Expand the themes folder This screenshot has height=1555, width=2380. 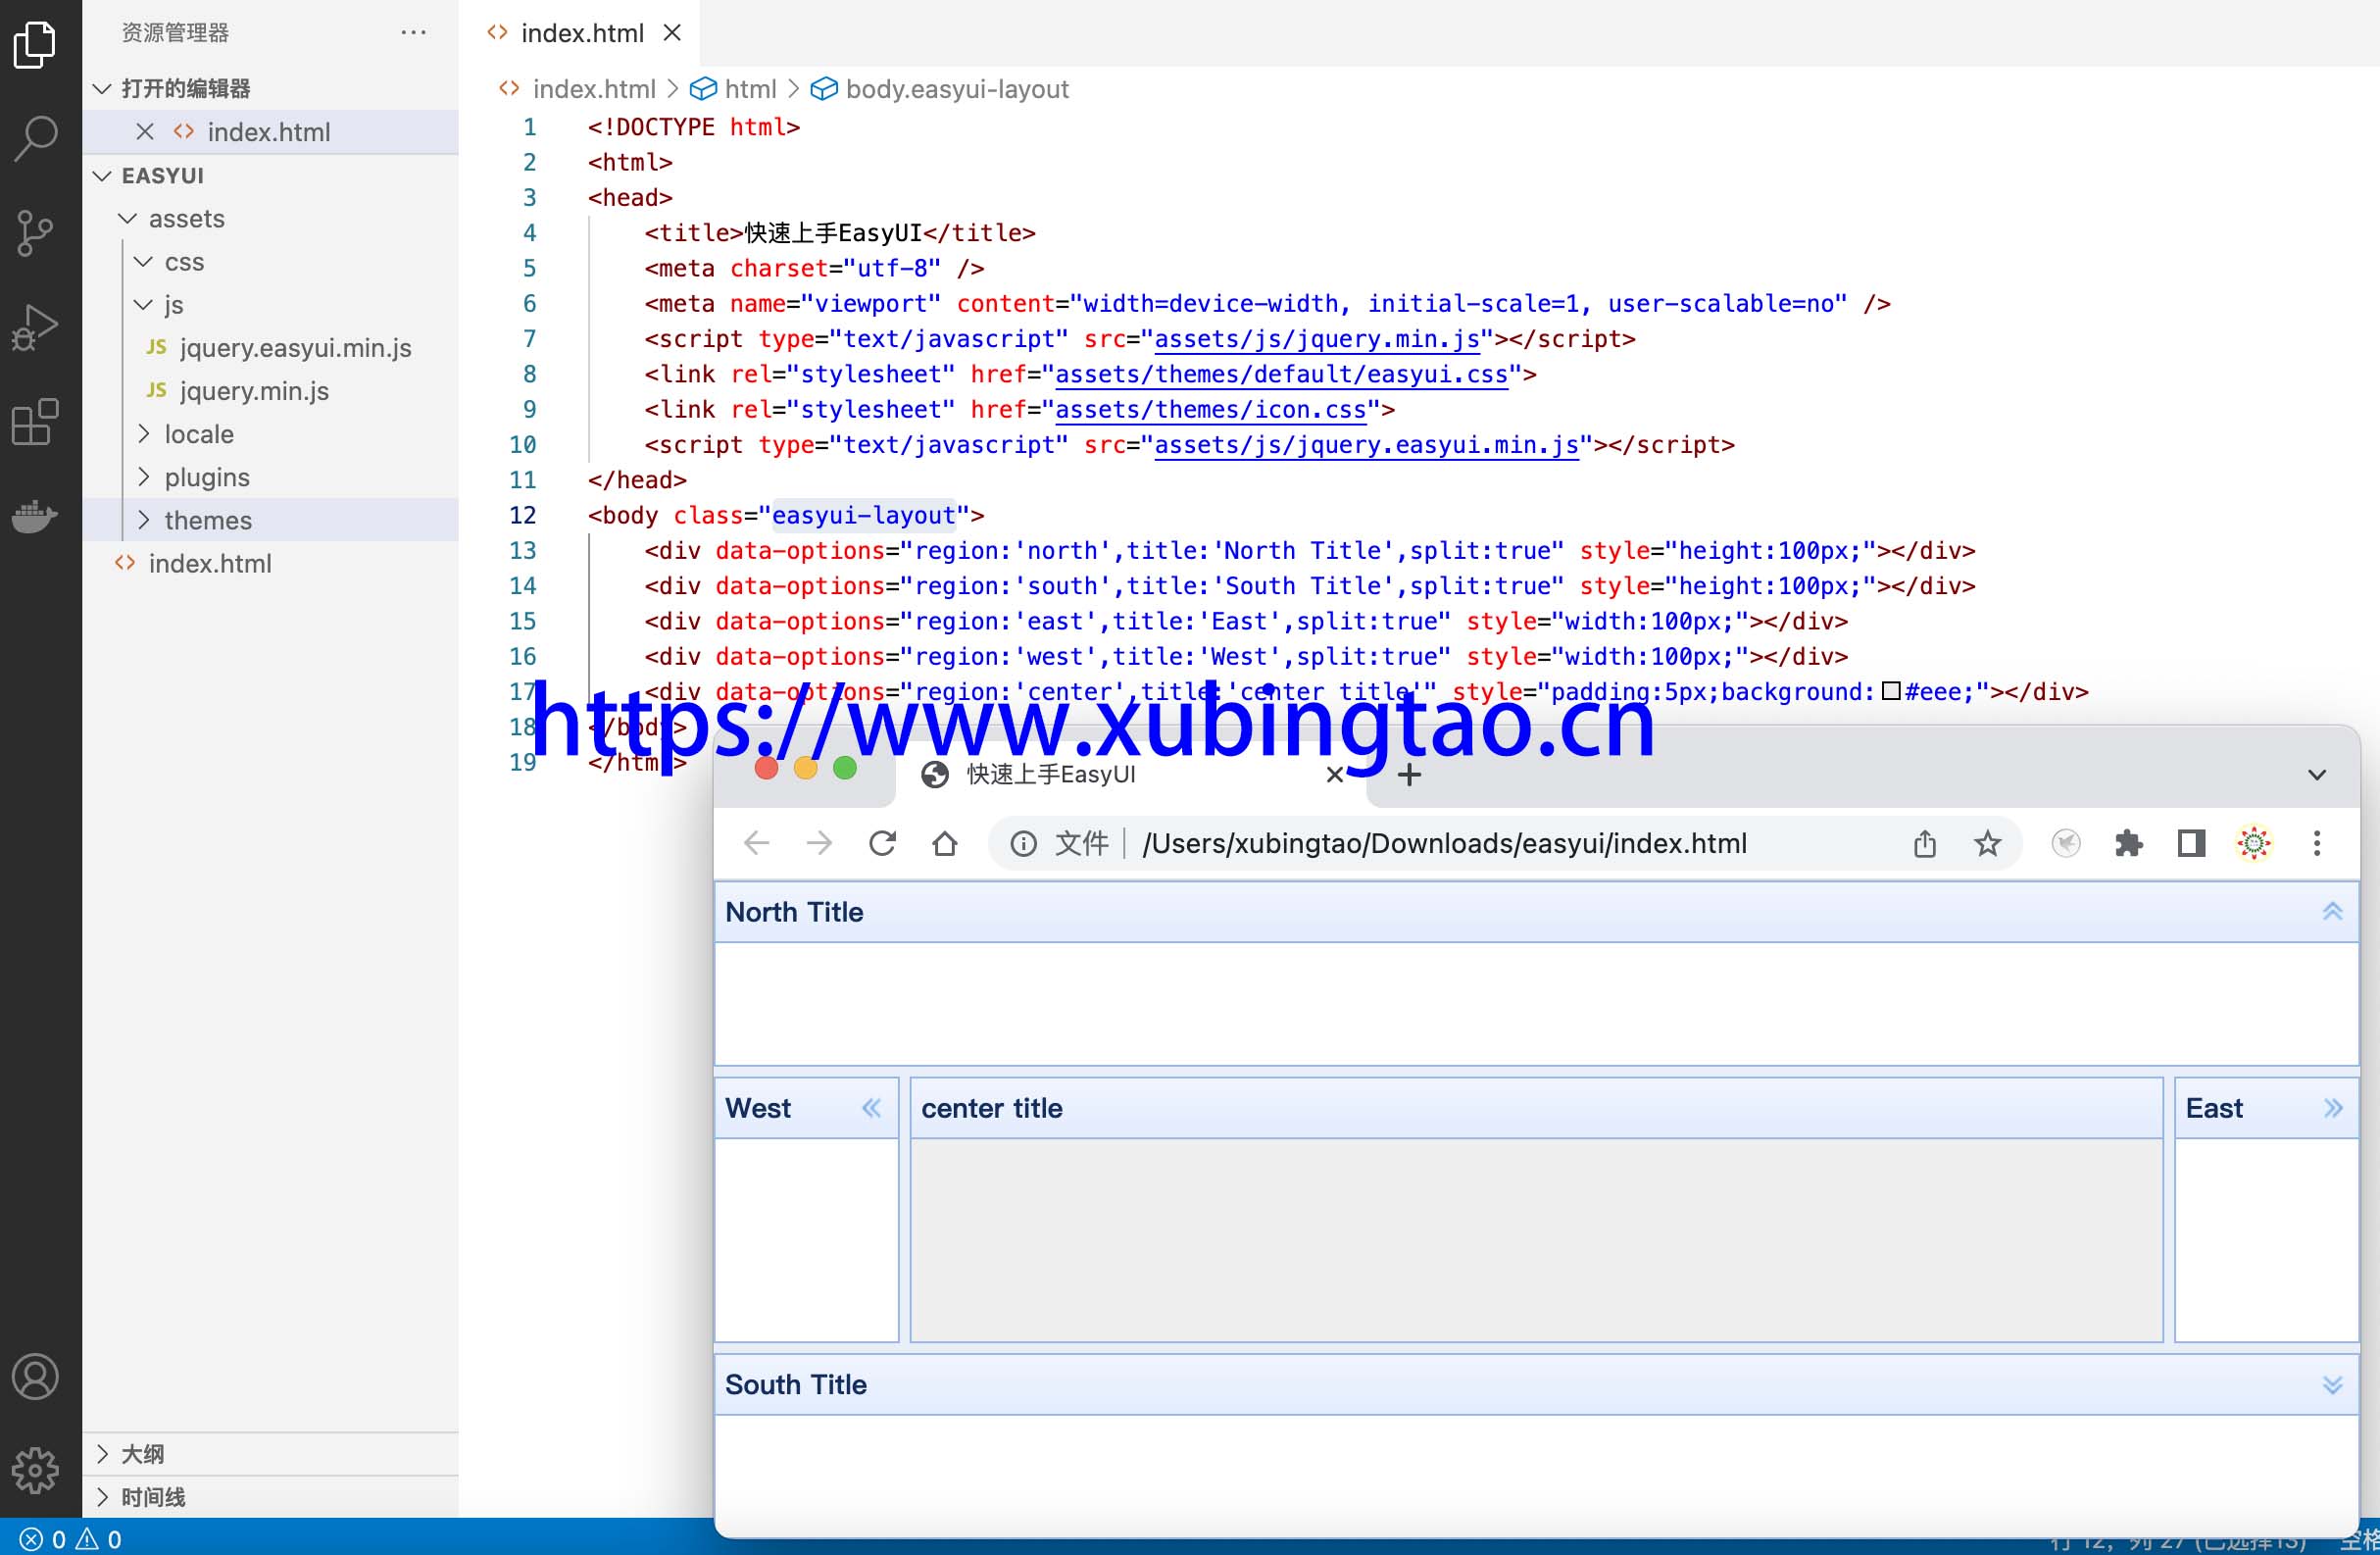[x=207, y=520]
